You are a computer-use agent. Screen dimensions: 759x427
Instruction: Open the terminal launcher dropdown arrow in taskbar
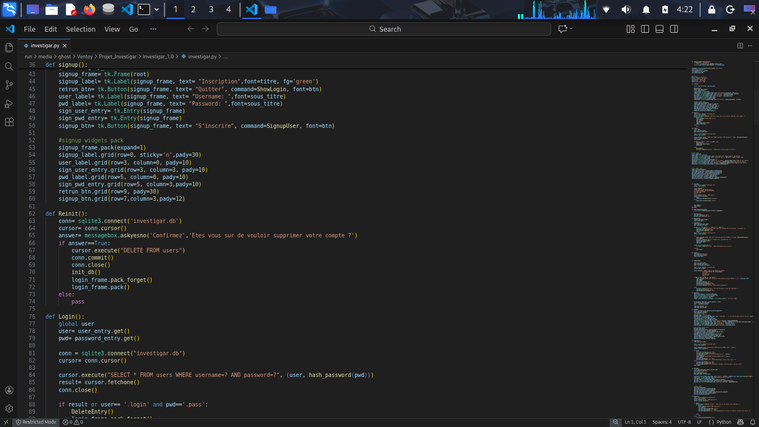156,9
